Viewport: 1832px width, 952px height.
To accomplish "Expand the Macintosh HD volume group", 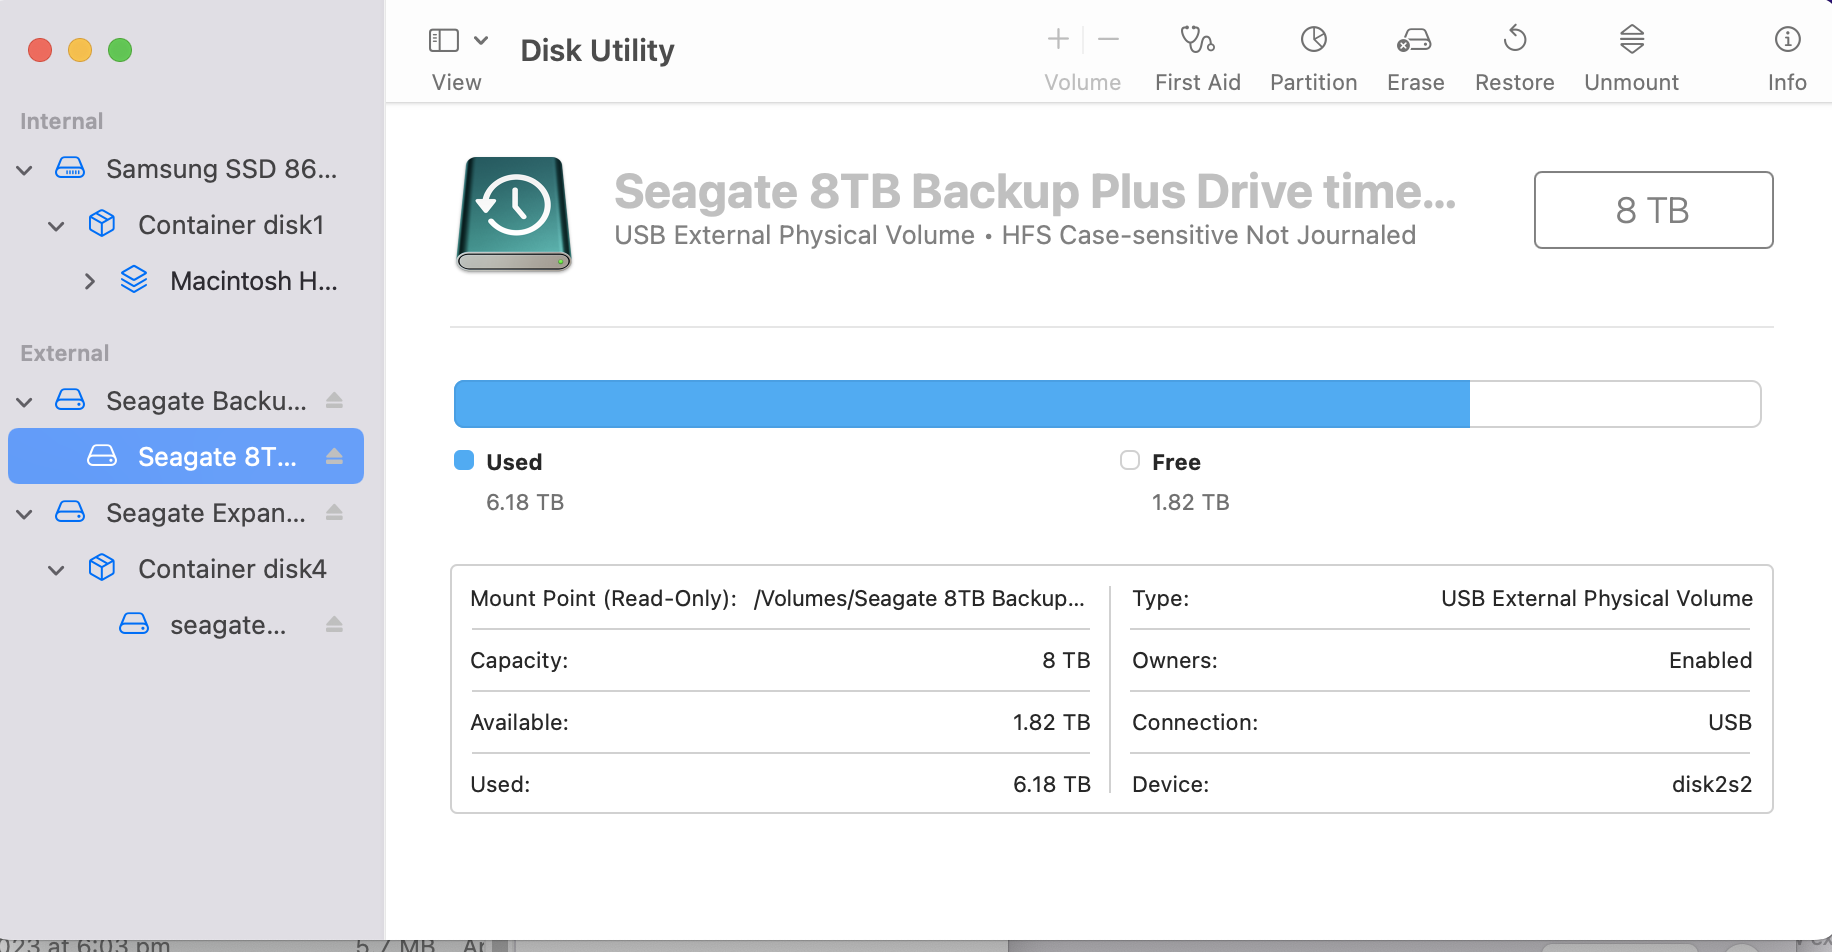I will [90, 282].
